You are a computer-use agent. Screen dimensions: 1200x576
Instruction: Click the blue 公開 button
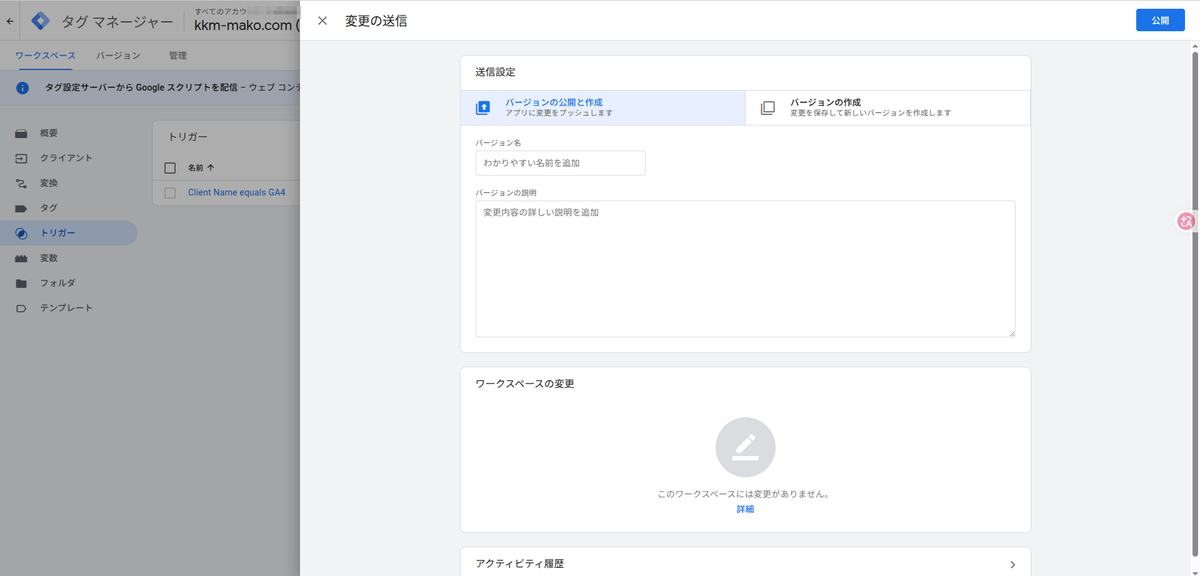[1160, 20]
